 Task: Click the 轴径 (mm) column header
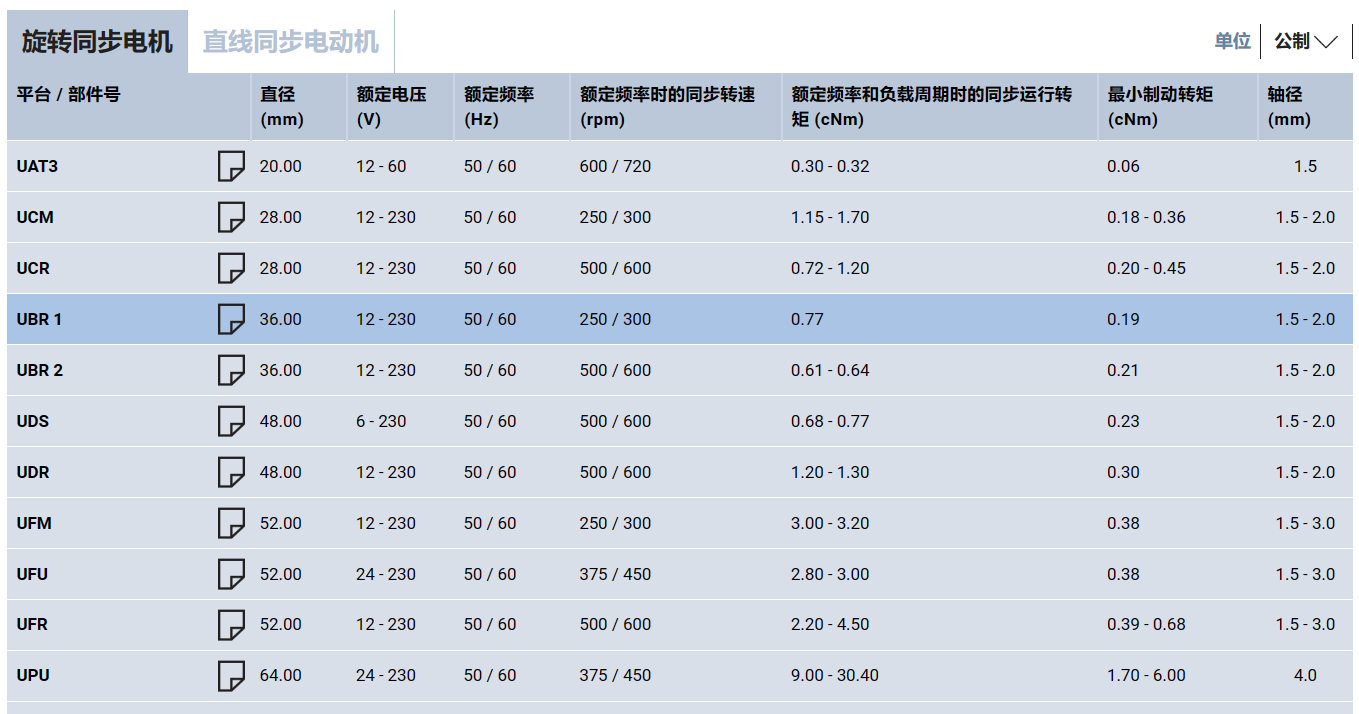point(1288,106)
